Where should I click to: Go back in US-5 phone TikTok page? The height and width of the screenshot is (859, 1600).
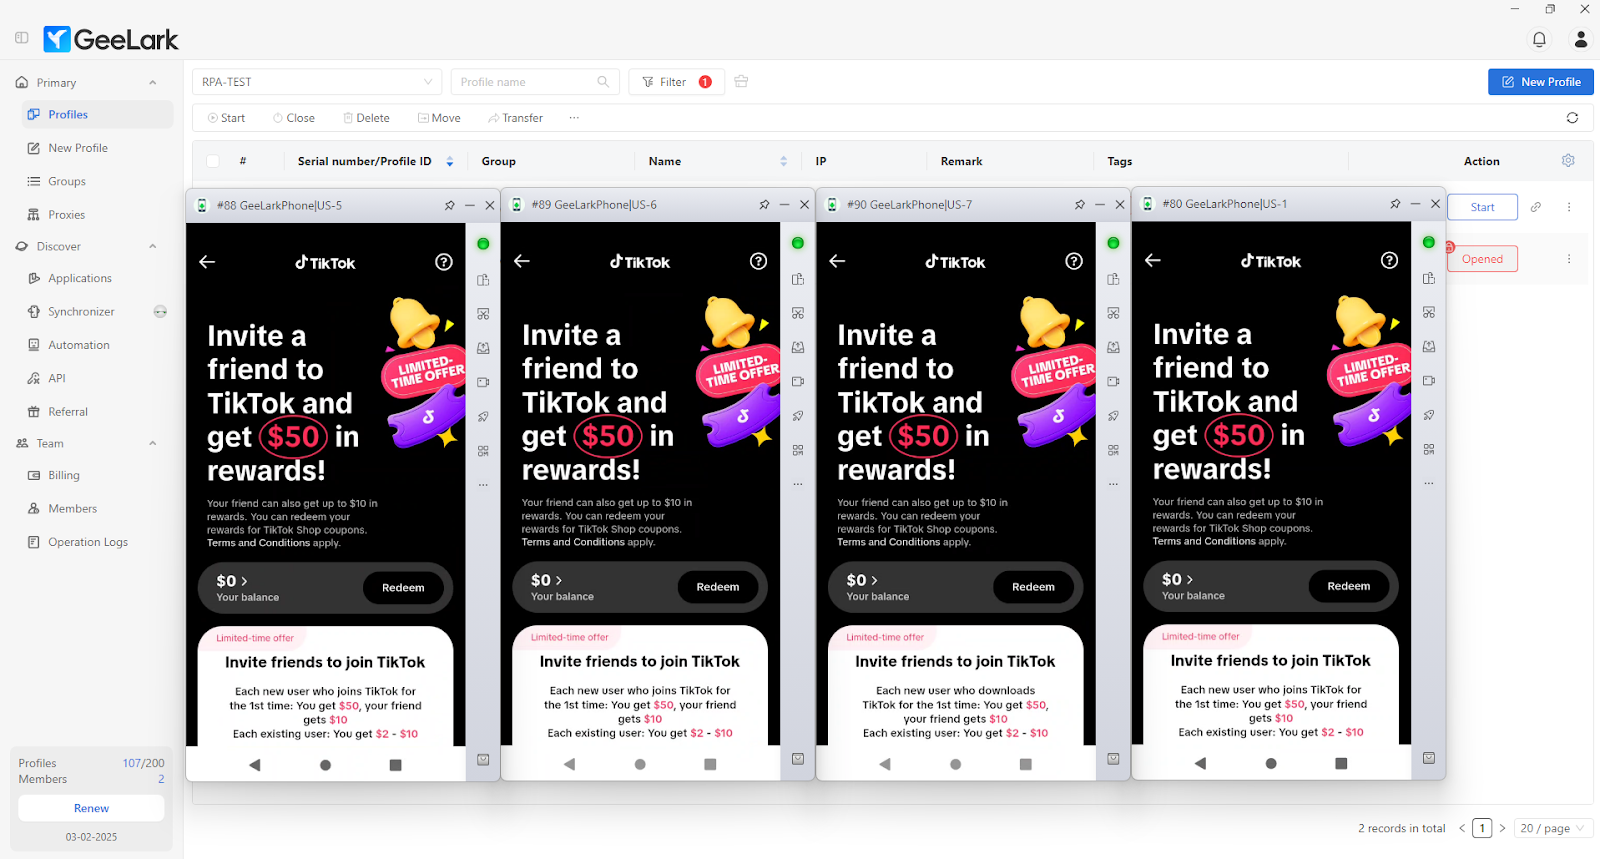[x=207, y=262]
